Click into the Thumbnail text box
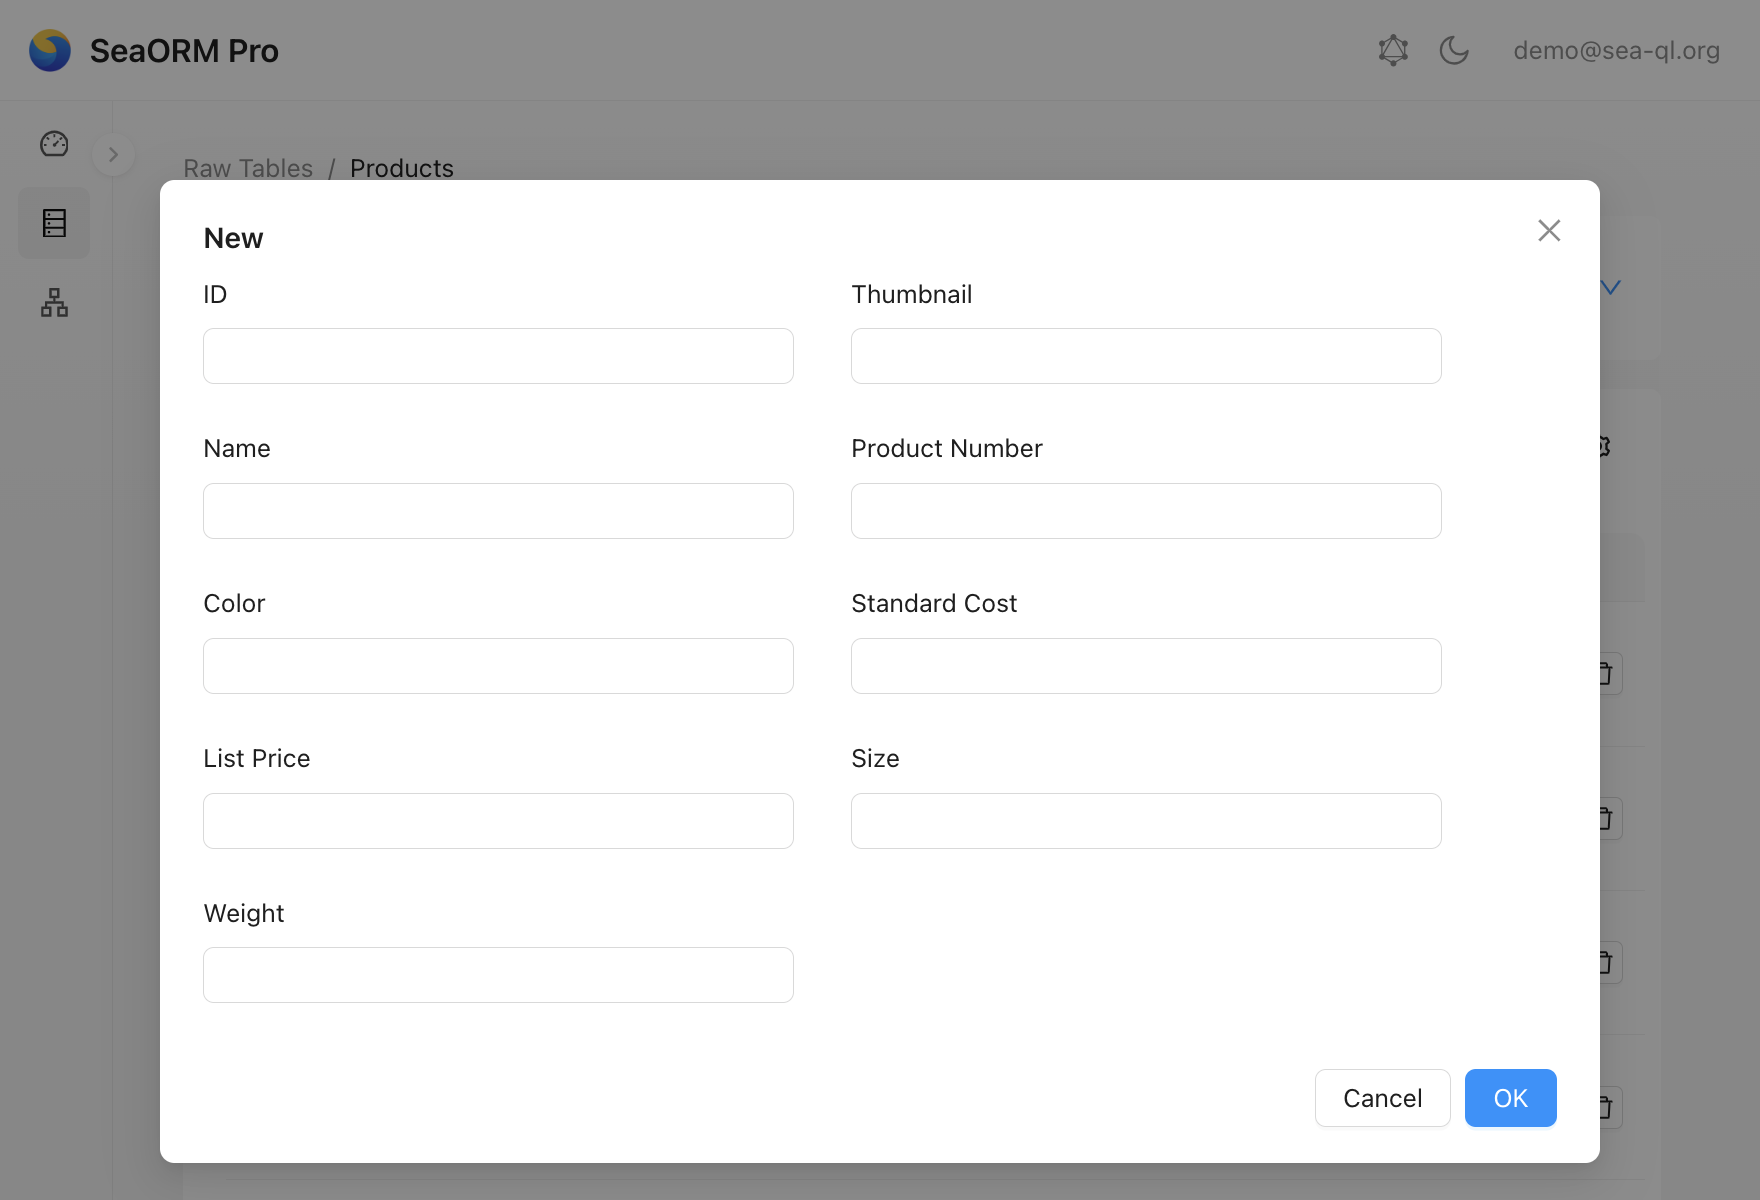This screenshot has height=1200, width=1760. (1146, 356)
